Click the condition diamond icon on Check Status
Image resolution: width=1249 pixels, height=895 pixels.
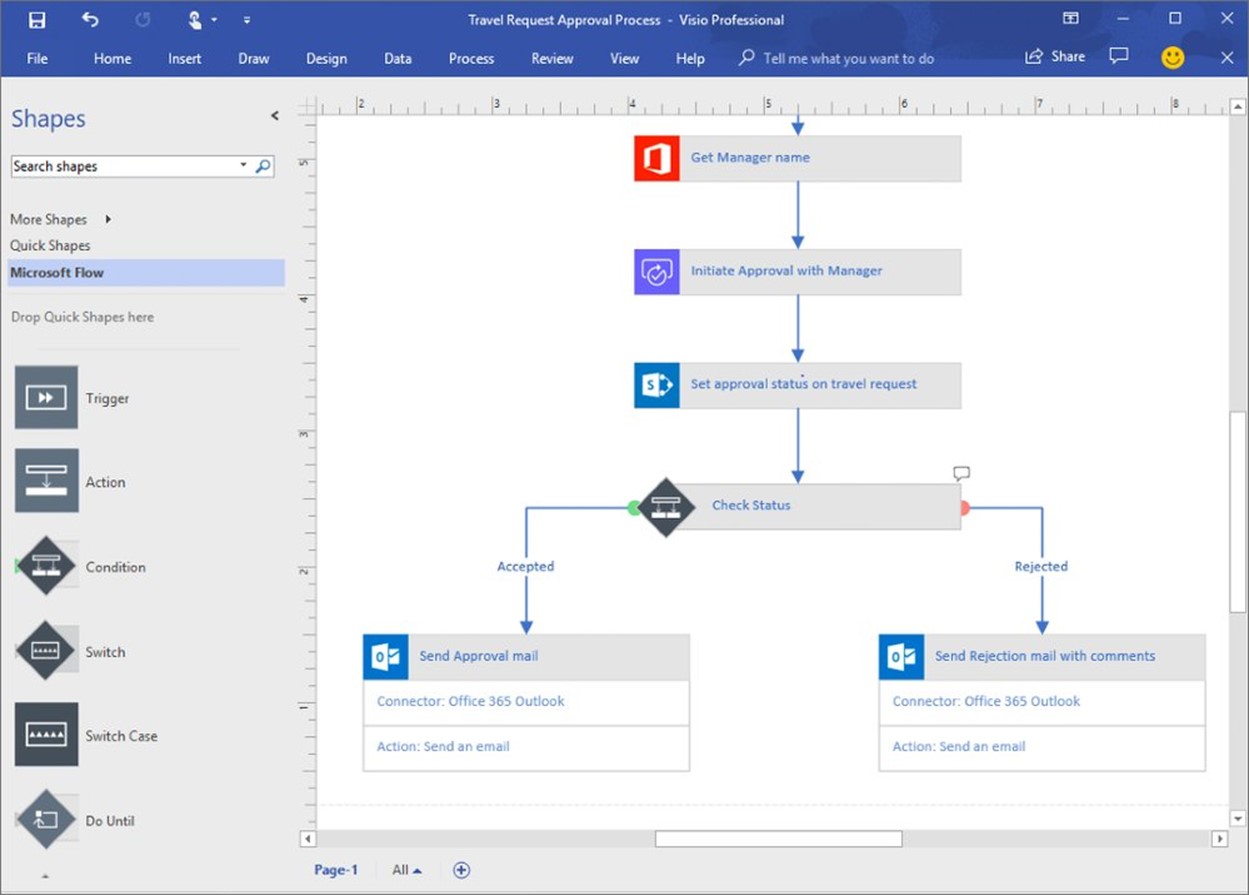click(666, 507)
